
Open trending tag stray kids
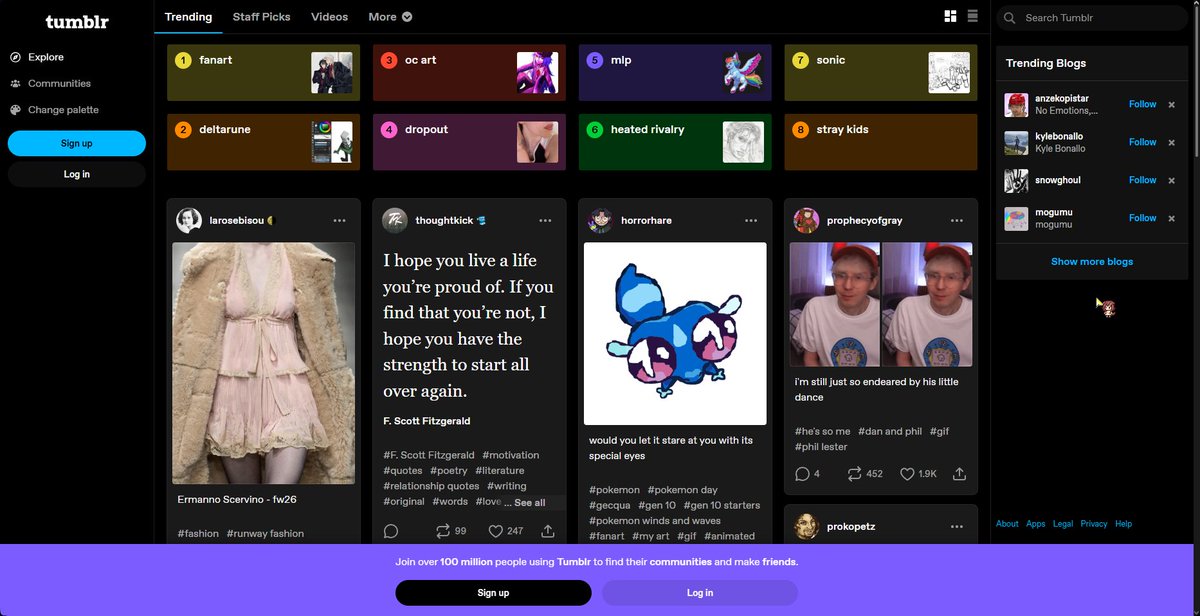click(x=881, y=142)
